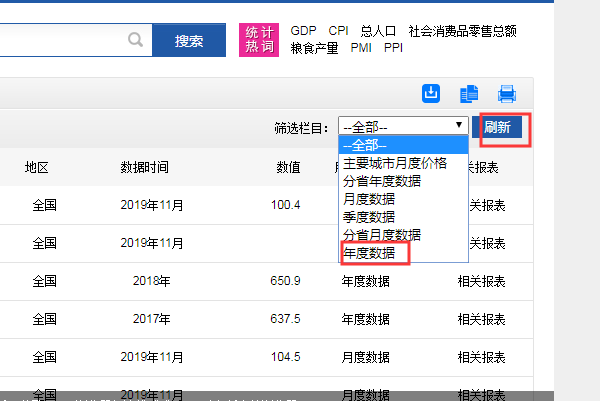This screenshot has height=401, width=600.
Task: Choose 分省年度数据 in the list
Action: [381, 181]
